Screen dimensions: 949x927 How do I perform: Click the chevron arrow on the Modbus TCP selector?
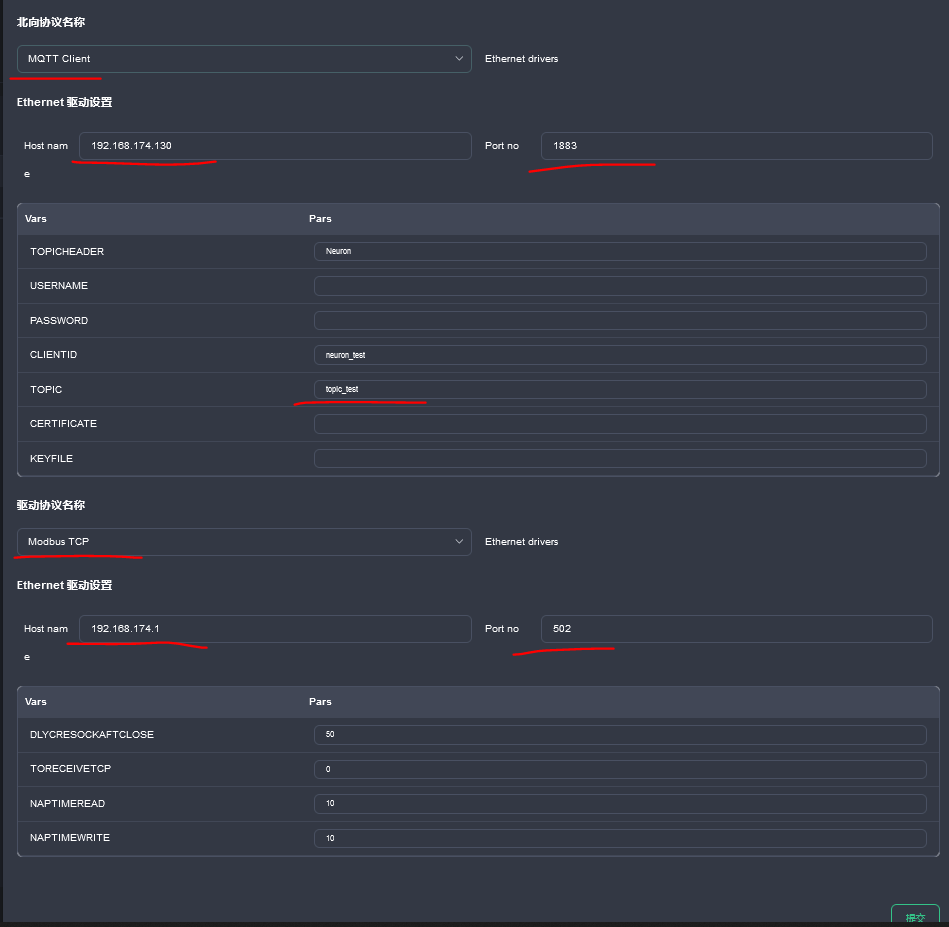[x=459, y=541]
